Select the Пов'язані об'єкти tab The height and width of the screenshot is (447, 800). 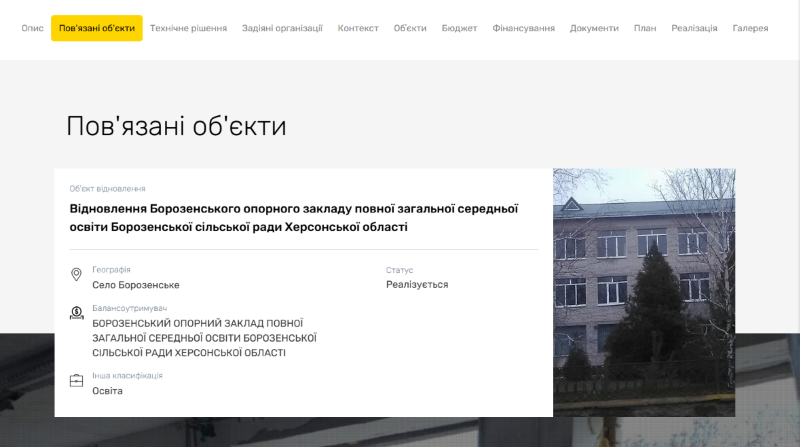(x=97, y=28)
